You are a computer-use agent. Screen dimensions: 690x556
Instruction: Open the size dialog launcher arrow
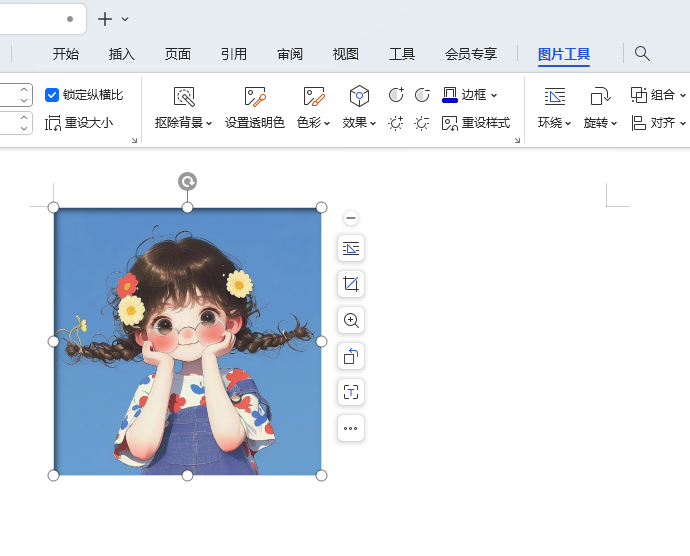point(134,140)
